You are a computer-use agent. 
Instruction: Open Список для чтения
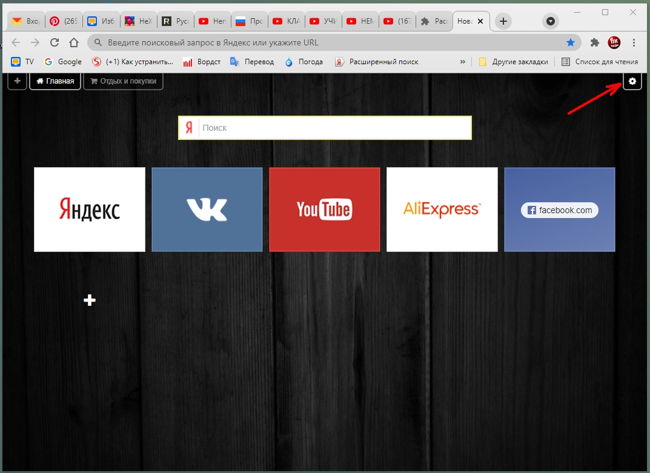pyautogui.click(x=599, y=62)
